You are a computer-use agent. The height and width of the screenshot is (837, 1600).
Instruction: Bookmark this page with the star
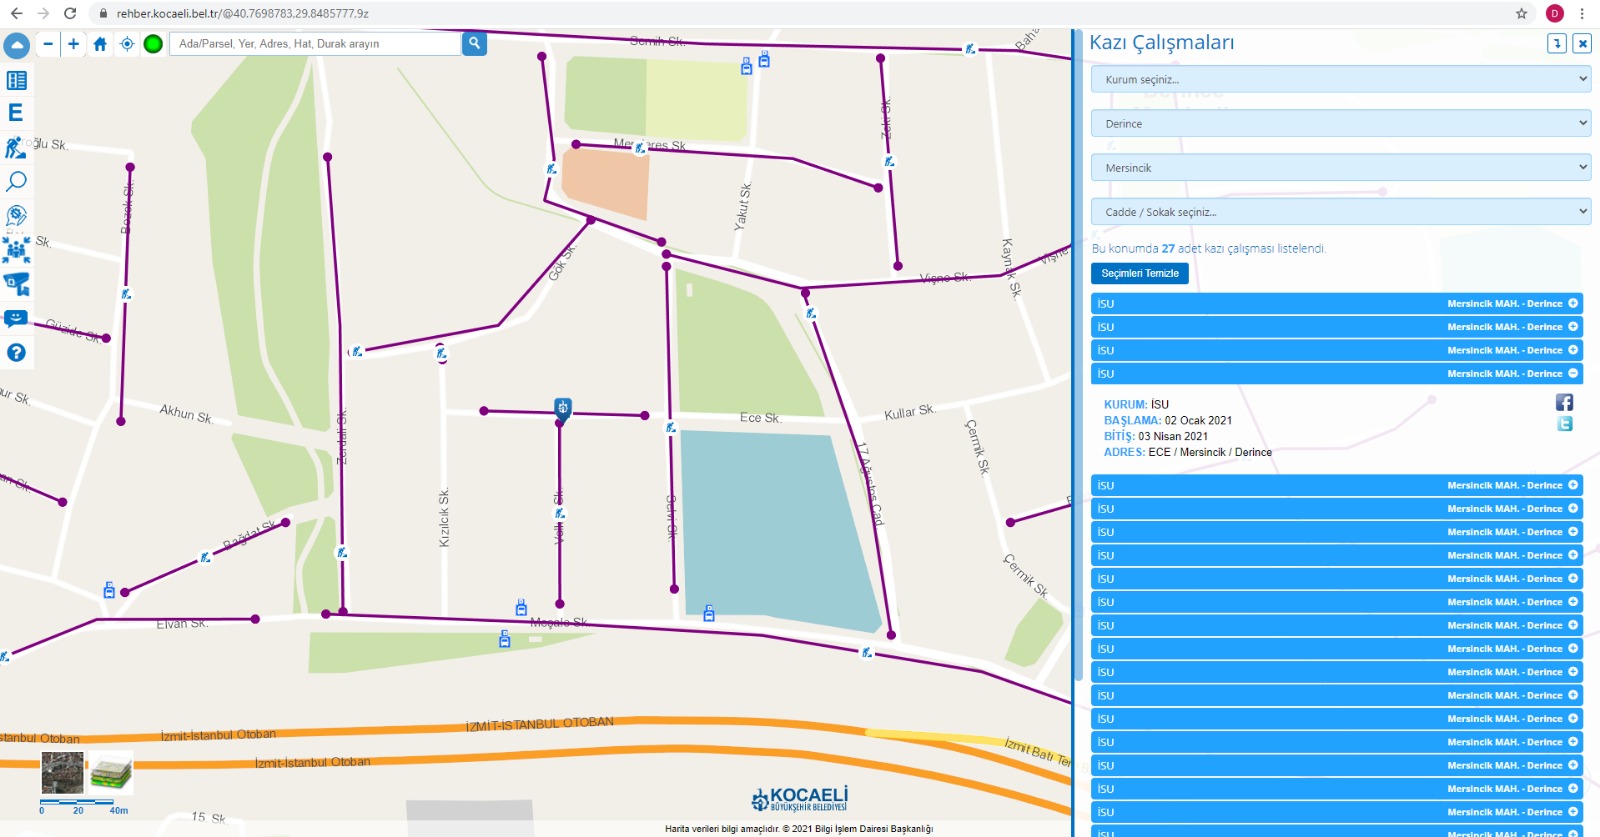coord(1521,13)
